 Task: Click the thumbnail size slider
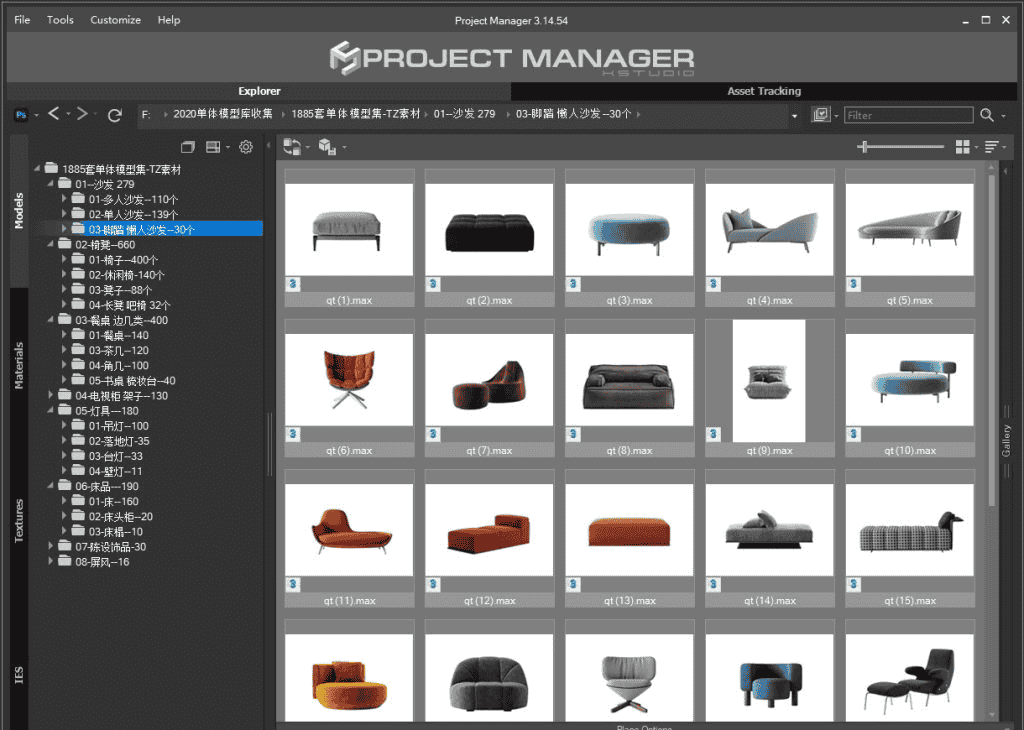[x=900, y=147]
